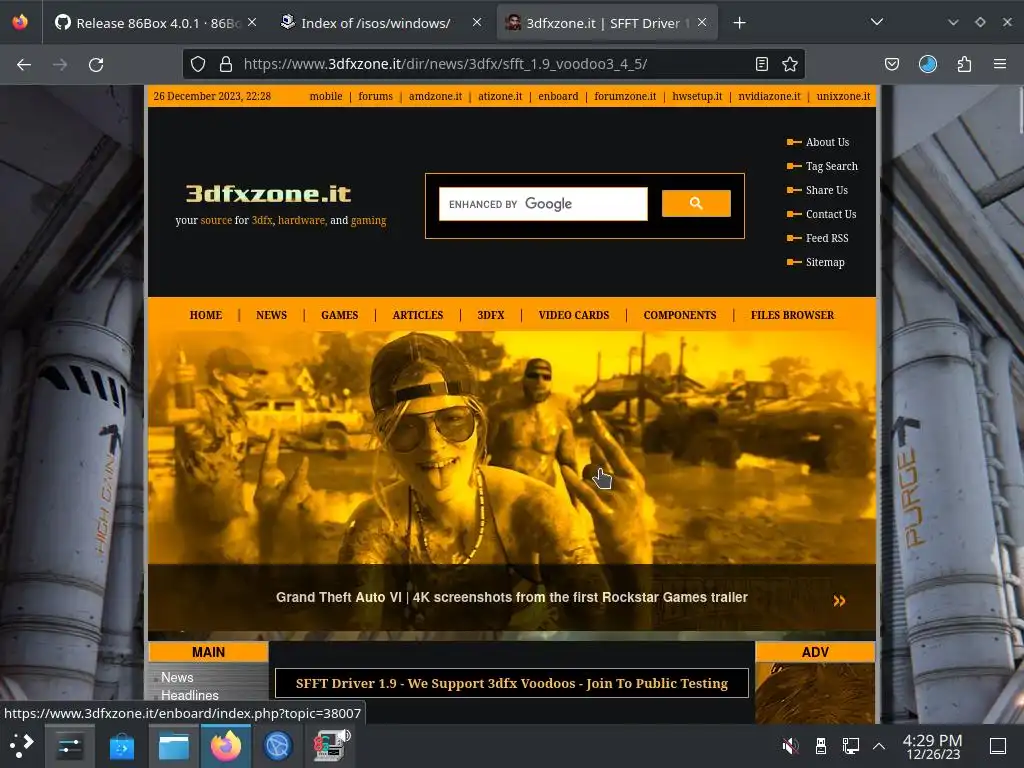The width and height of the screenshot is (1024, 768).
Task: Close the Index of /isos/windows/ tab
Action: [x=477, y=22]
